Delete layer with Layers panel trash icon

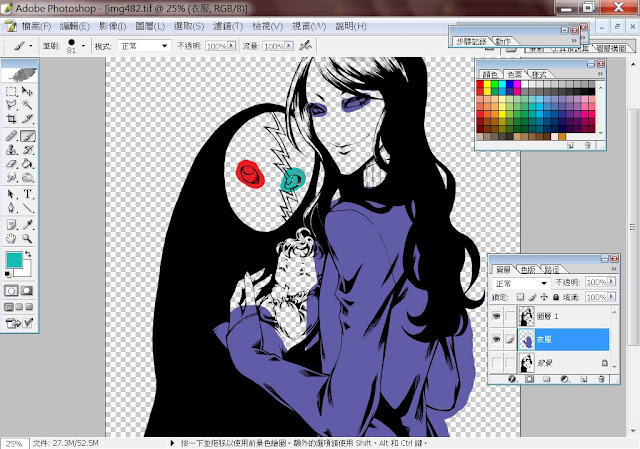pyautogui.click(x=601, y=379)
